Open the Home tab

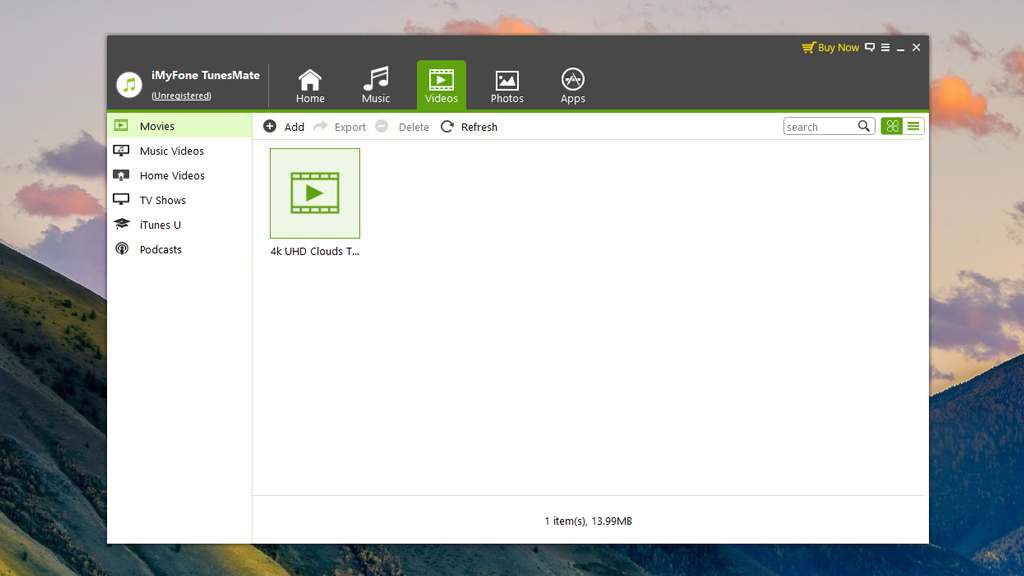(x=310, y=86)
